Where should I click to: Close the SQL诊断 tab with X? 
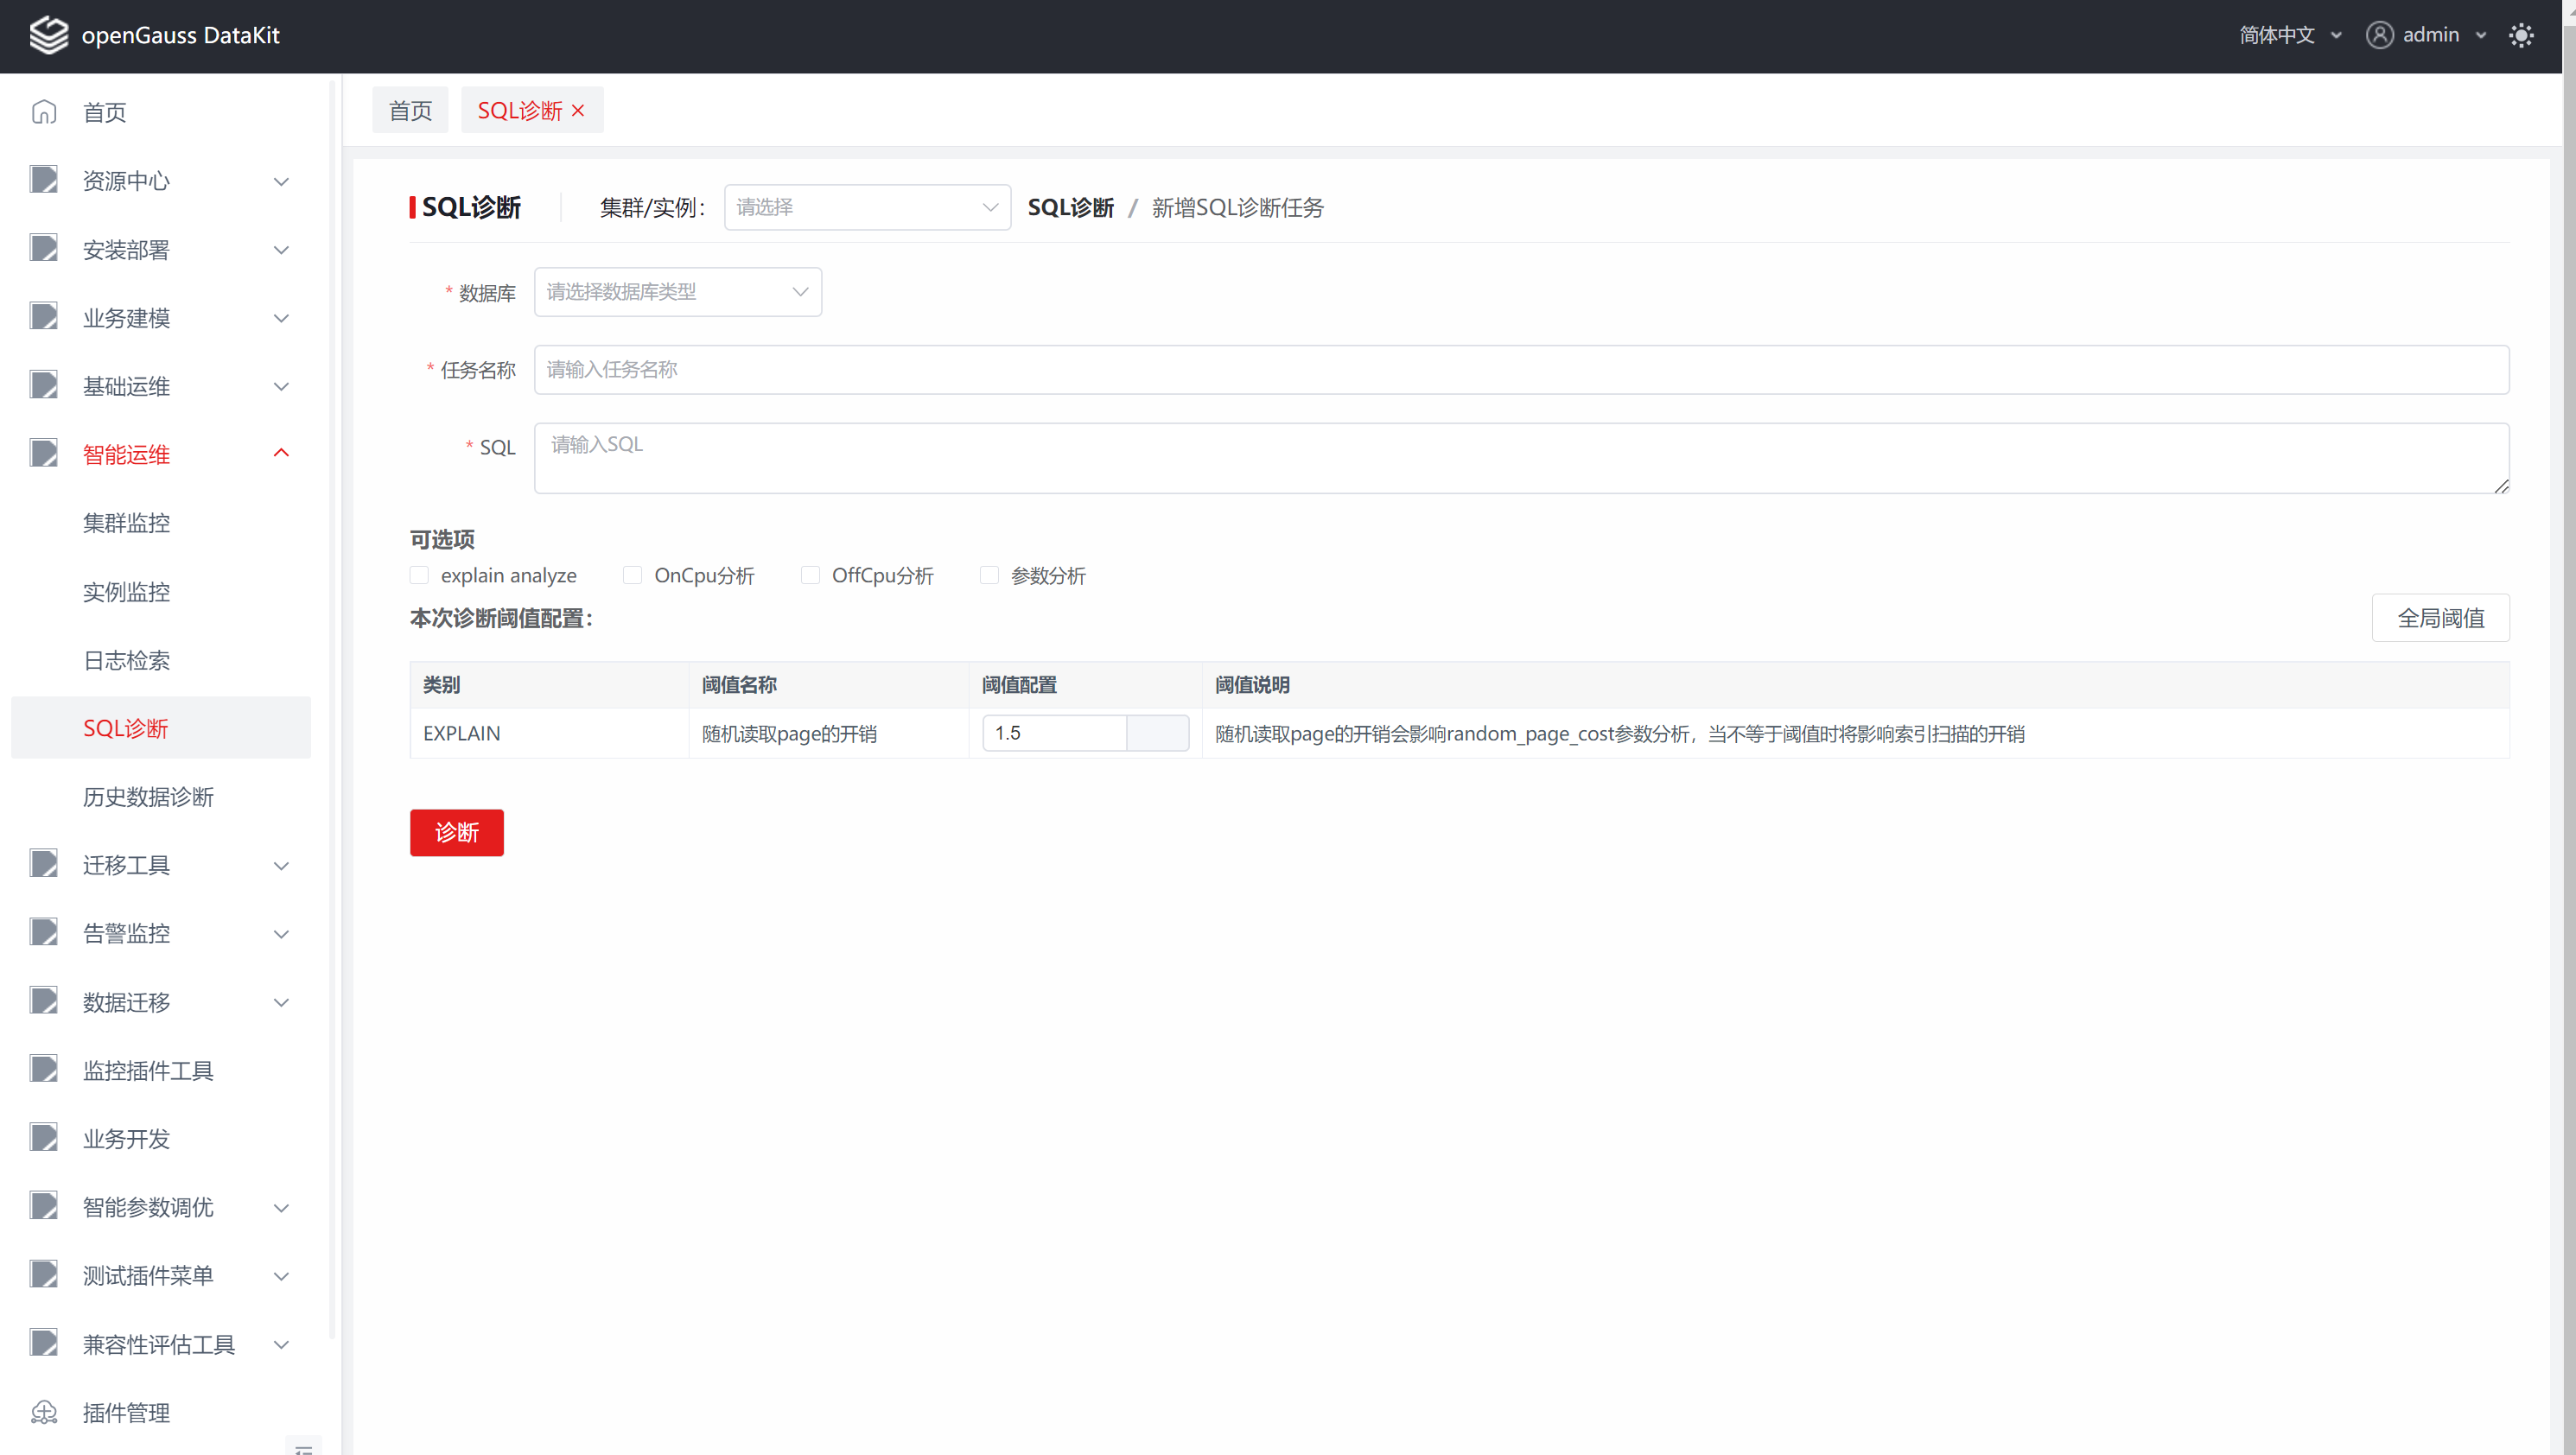[578, 111]
